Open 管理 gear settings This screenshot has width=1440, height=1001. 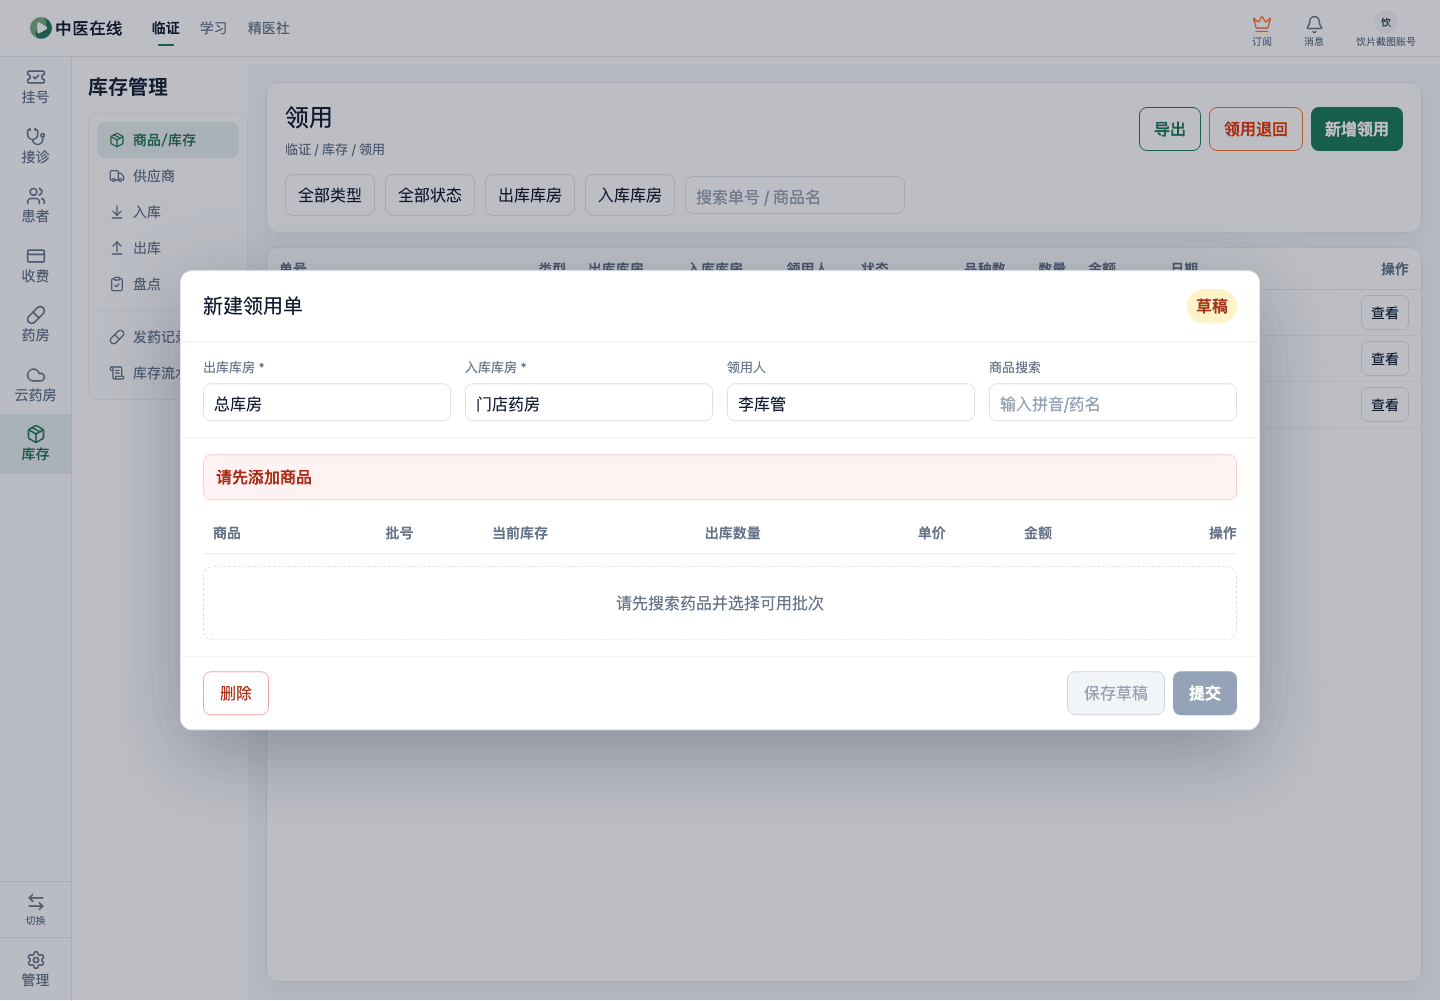pos(36,969)
